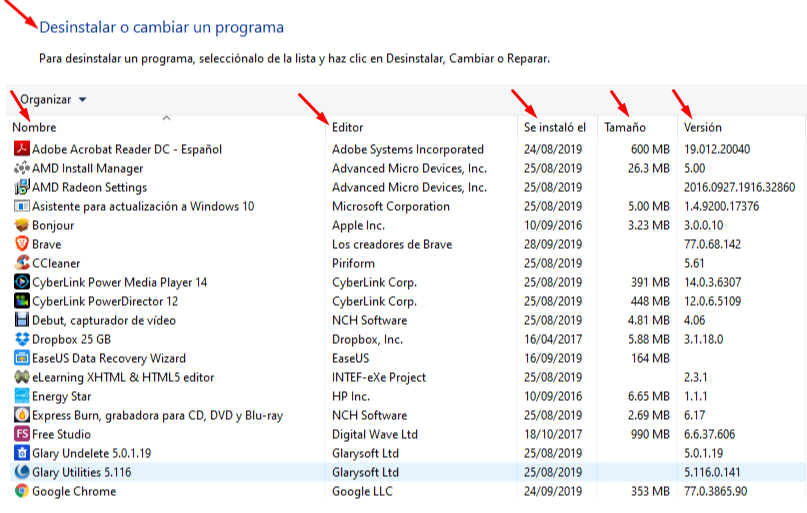The width and height of the screenshot is (807, 513).
Task: Click the 990 MB size value
Action: point(650,434)
